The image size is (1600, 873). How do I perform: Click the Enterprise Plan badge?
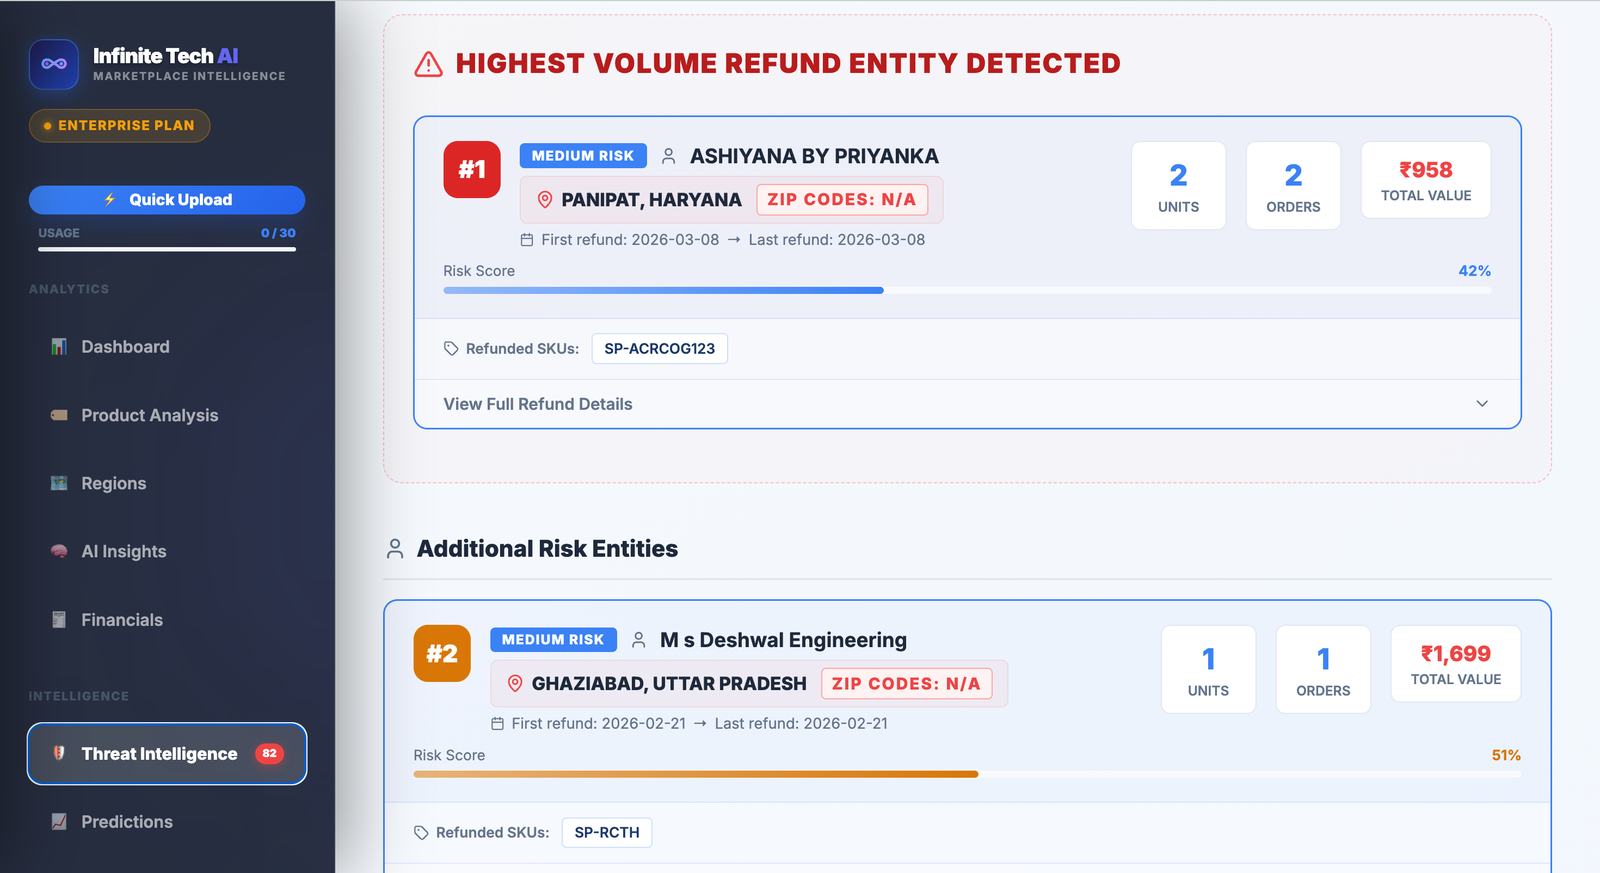(x=119, y=125)
